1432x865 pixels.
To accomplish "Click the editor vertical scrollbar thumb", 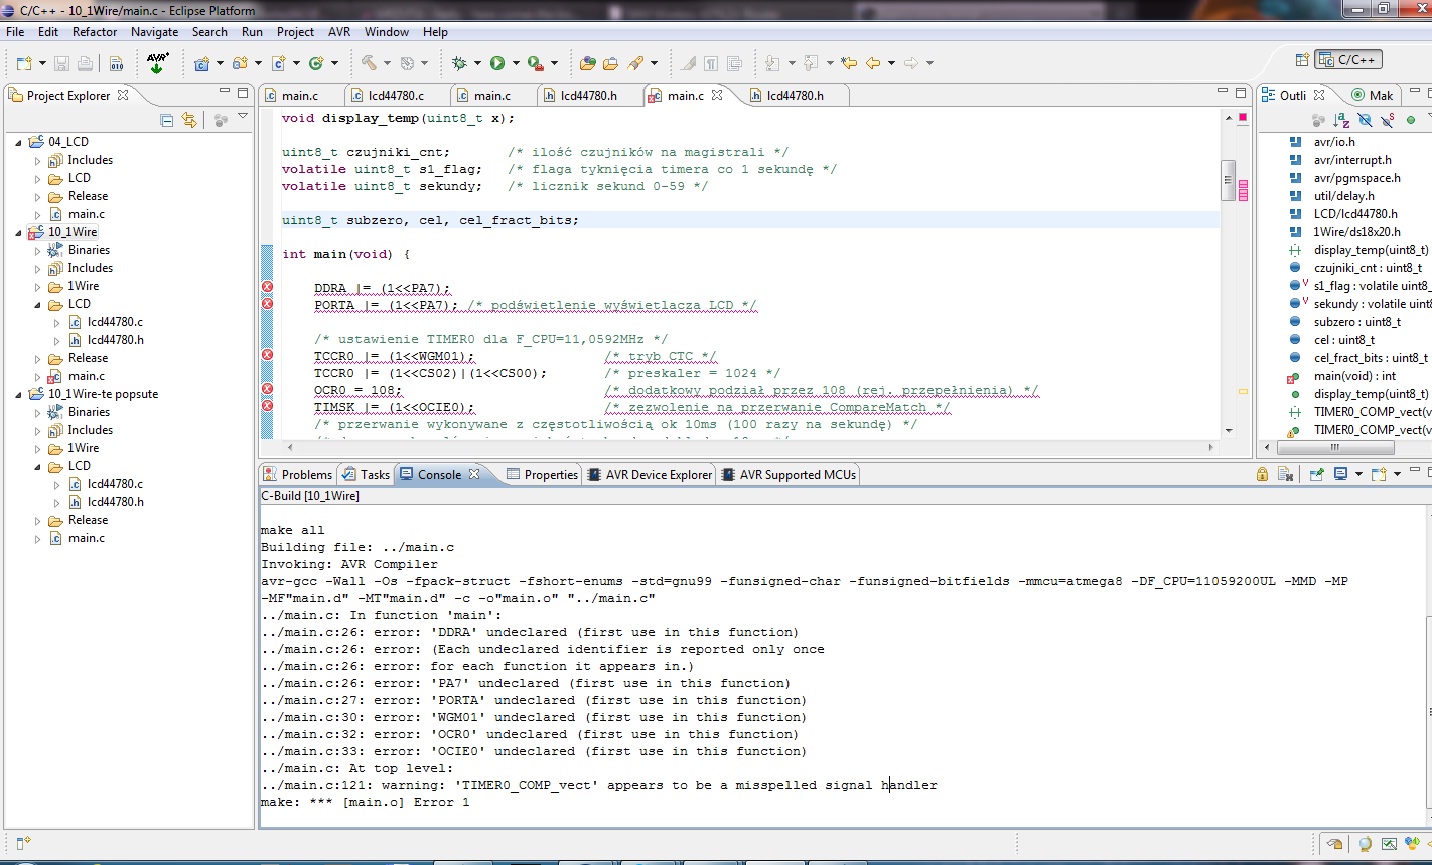I will pyautogui.click(x=1228, y=180).
